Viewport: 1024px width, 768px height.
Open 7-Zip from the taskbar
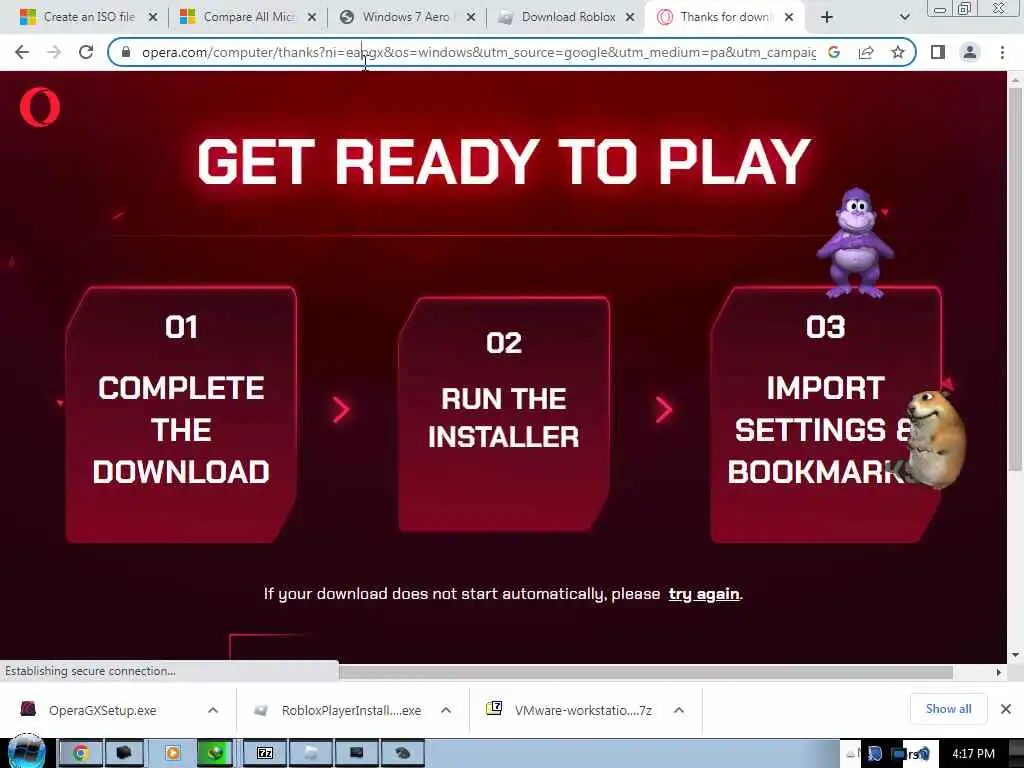tap(264, 753)
